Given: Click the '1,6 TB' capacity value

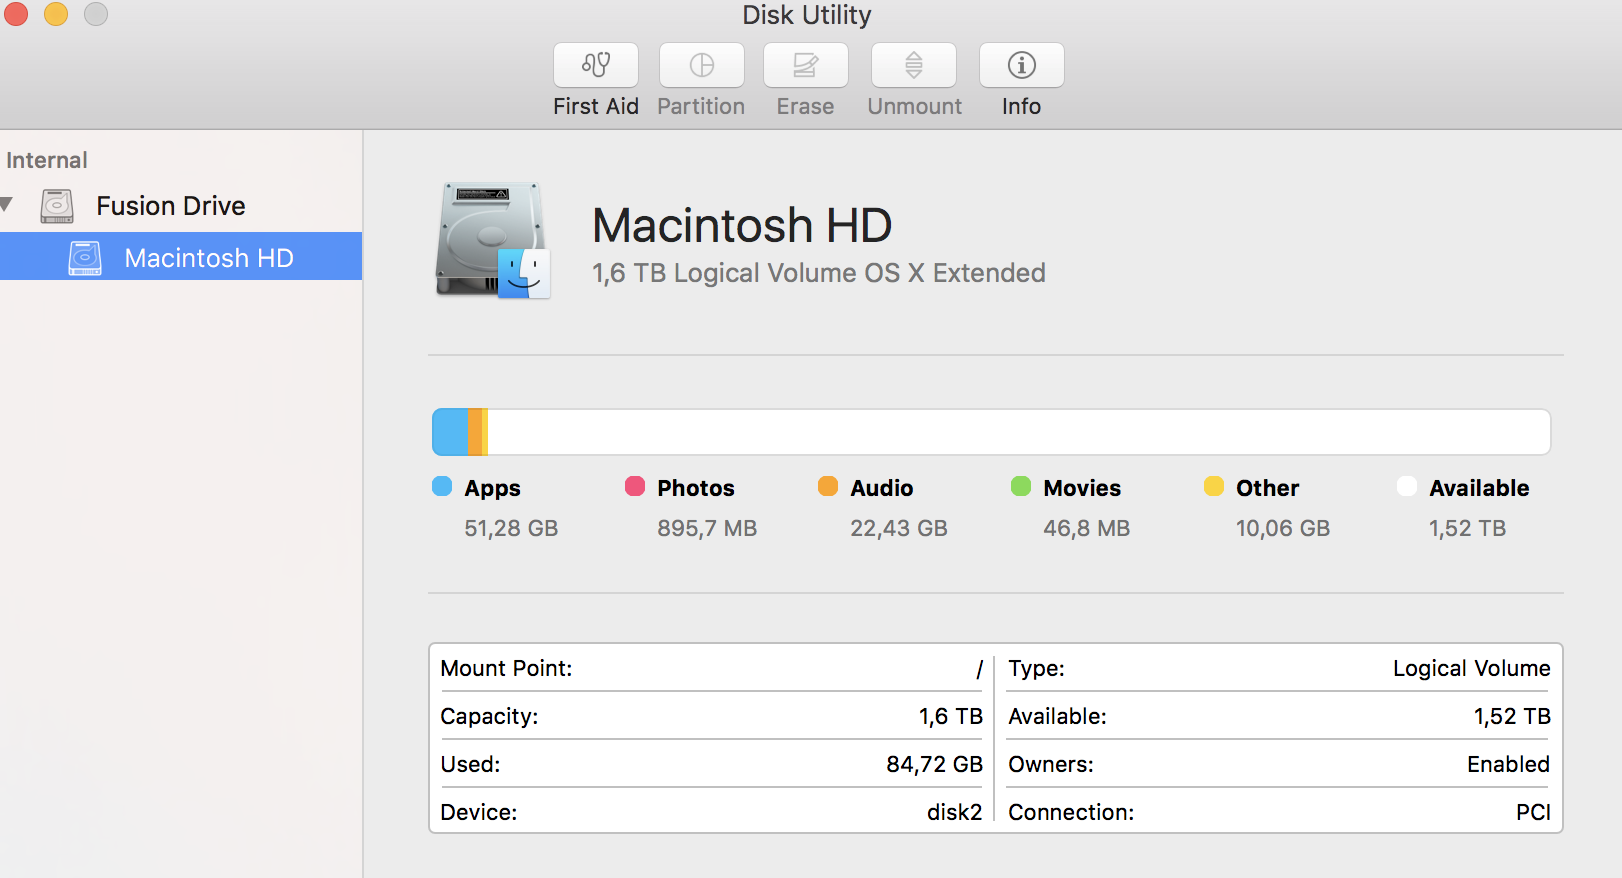Looking at the screenshot, I should point(951,716).
